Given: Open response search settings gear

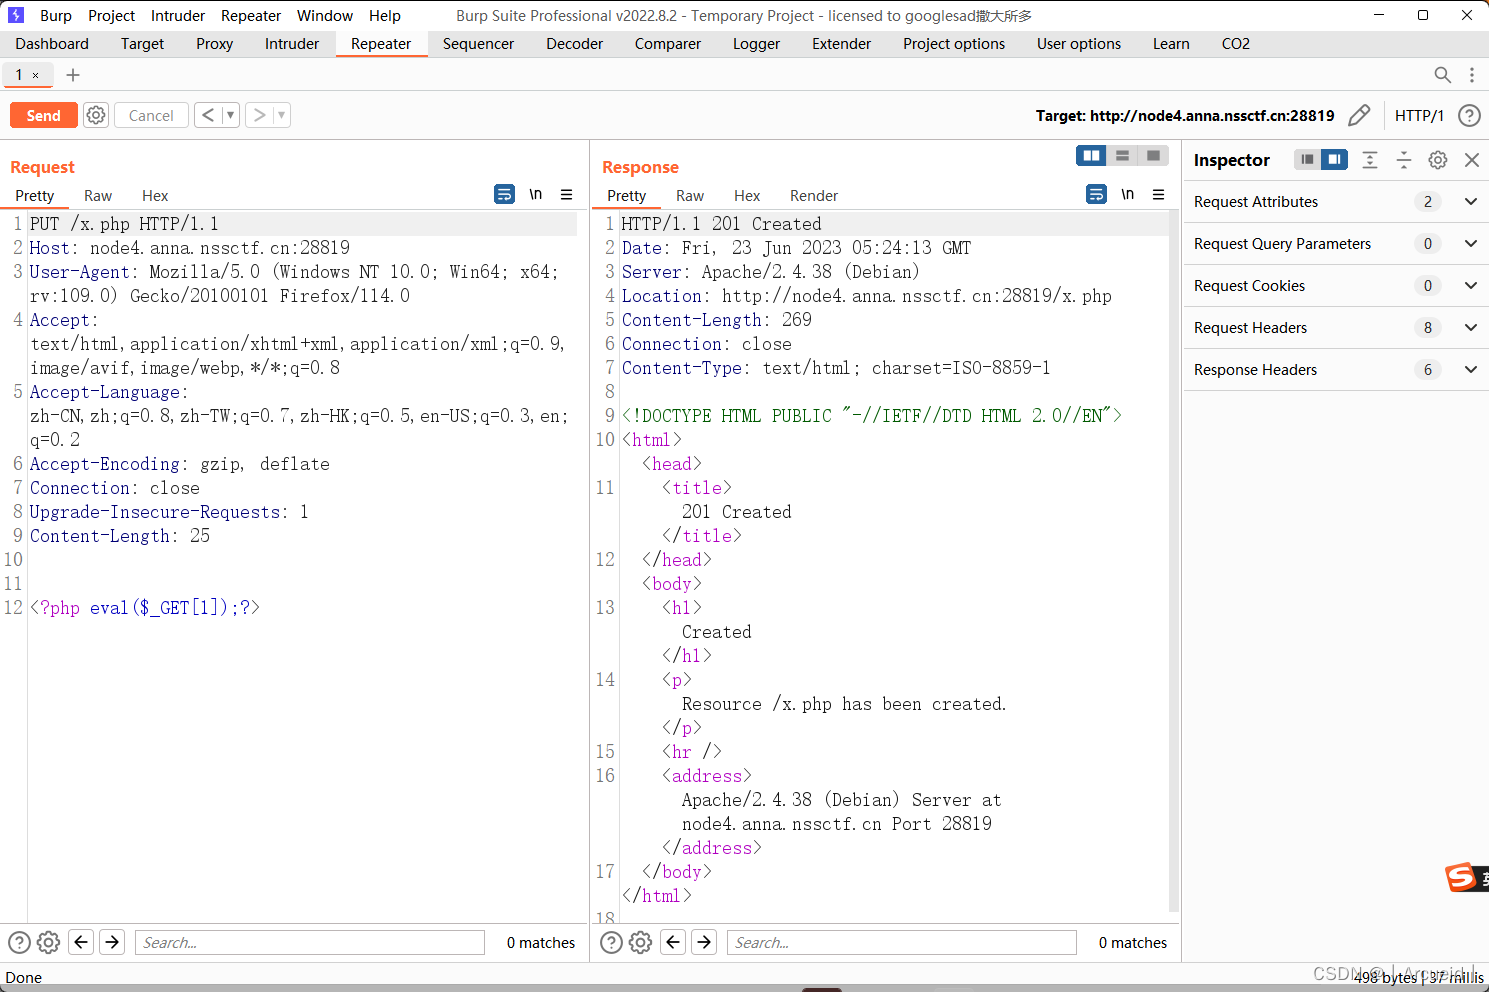Looking at the screenshot, I should tap(640, 942).
